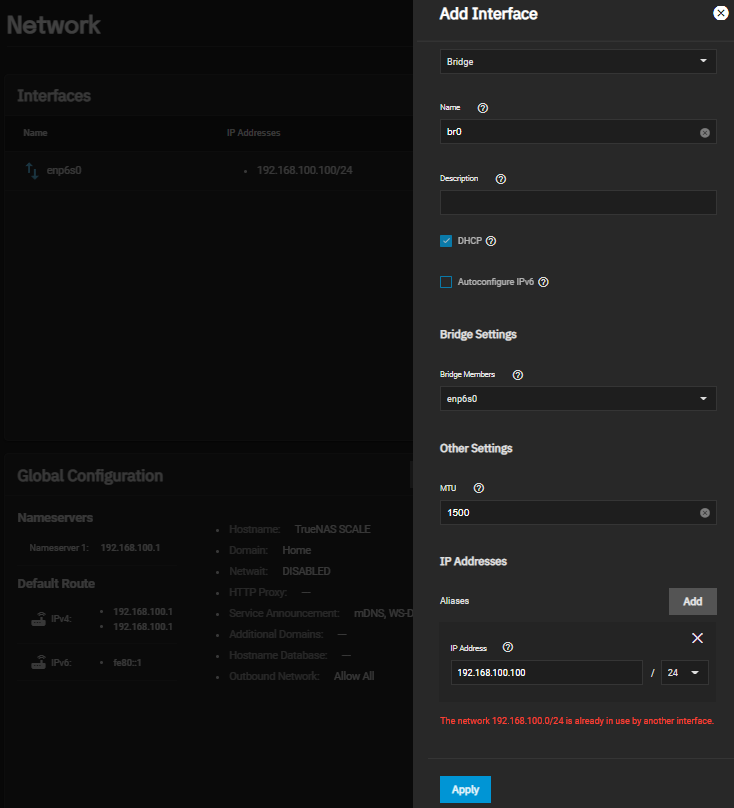Remove the 192.168.100.100 alias entry
The image size is (734, 808).
pyautogui.click(x=697, y=638)
